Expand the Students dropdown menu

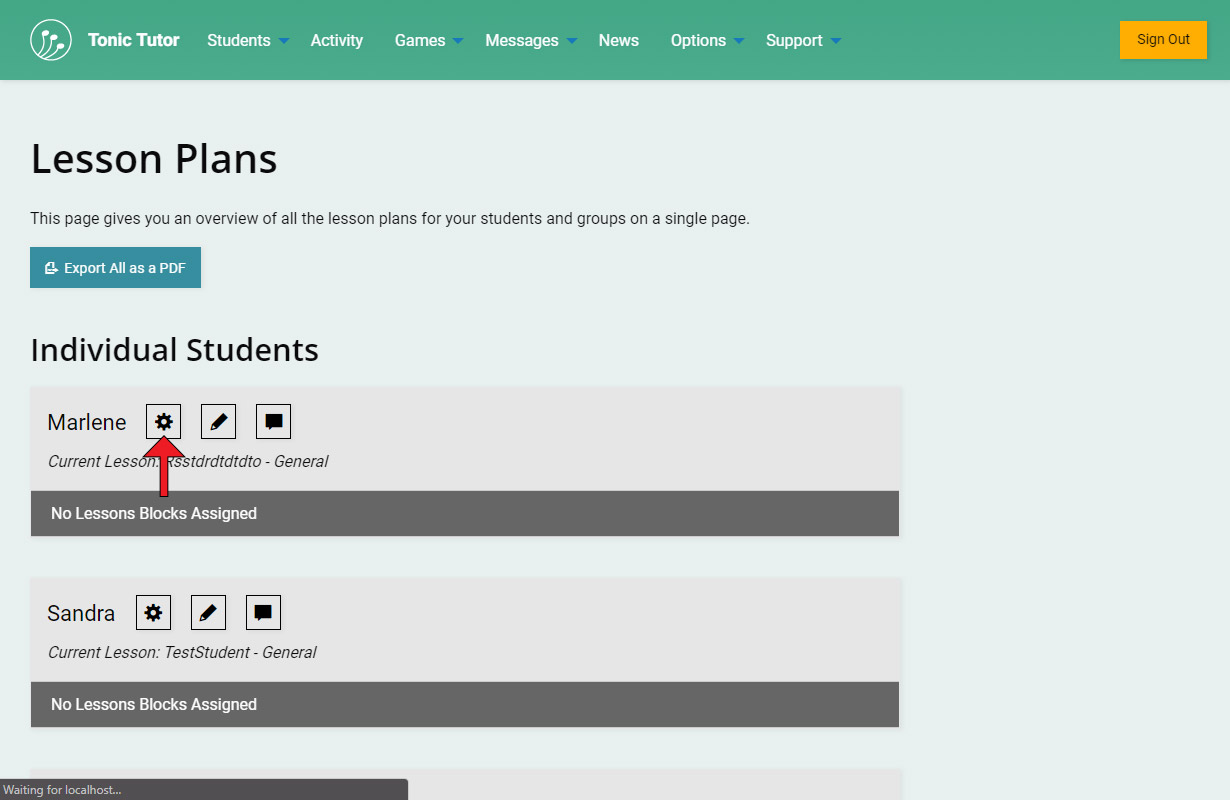[x=247, y=41]
